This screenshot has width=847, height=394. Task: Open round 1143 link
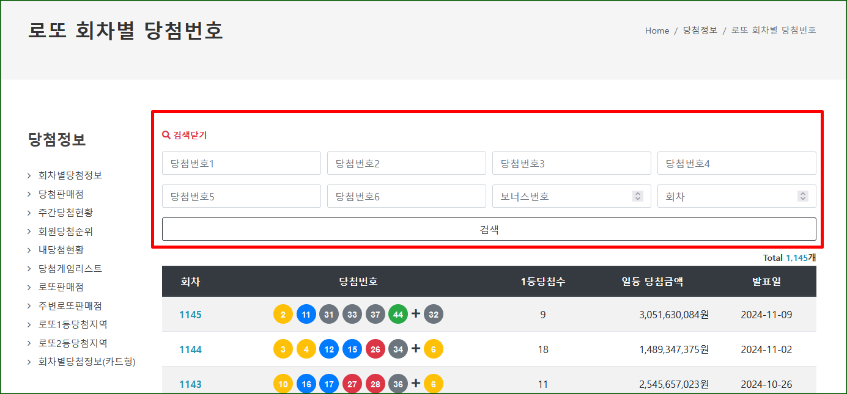pyautogui.click(x=191, y=384)
